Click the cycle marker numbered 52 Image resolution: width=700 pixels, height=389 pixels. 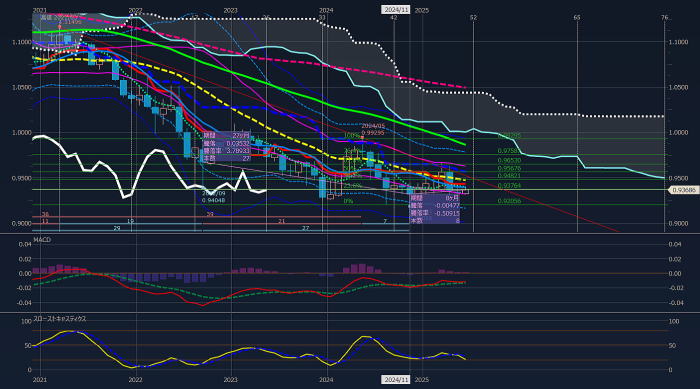[473, 17]
